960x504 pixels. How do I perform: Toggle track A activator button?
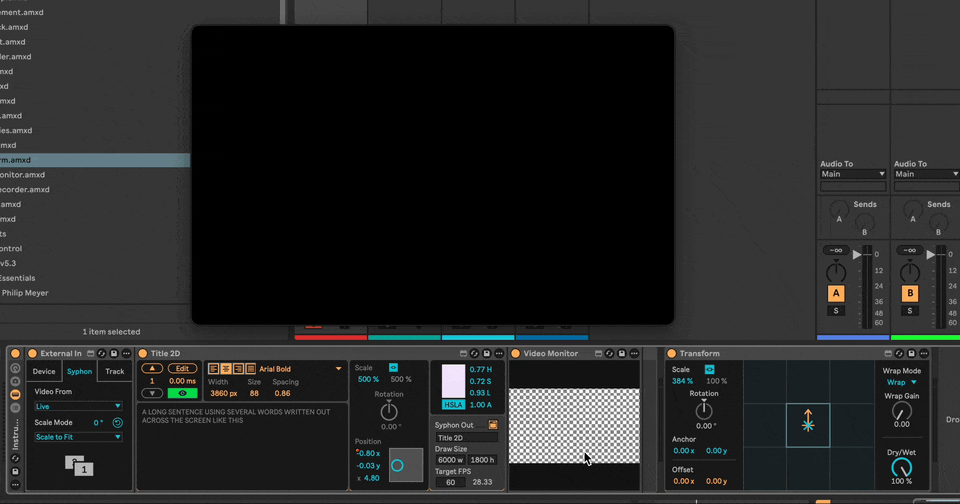(836, 293)
